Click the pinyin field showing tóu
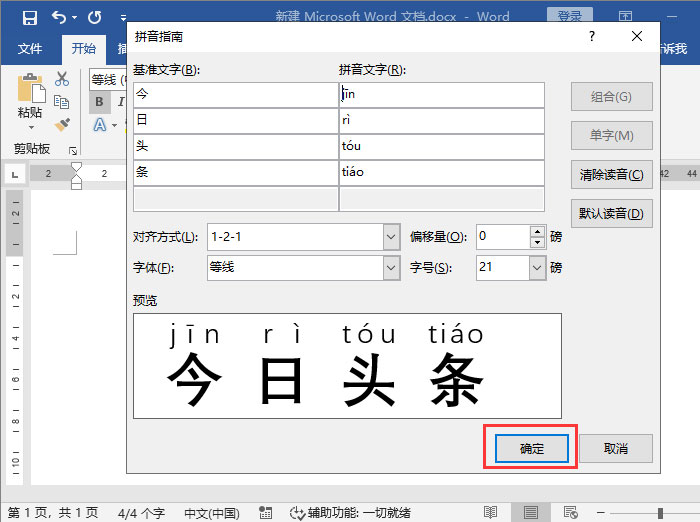The width and height of the screenshot is (700, 522). [442, 146]
